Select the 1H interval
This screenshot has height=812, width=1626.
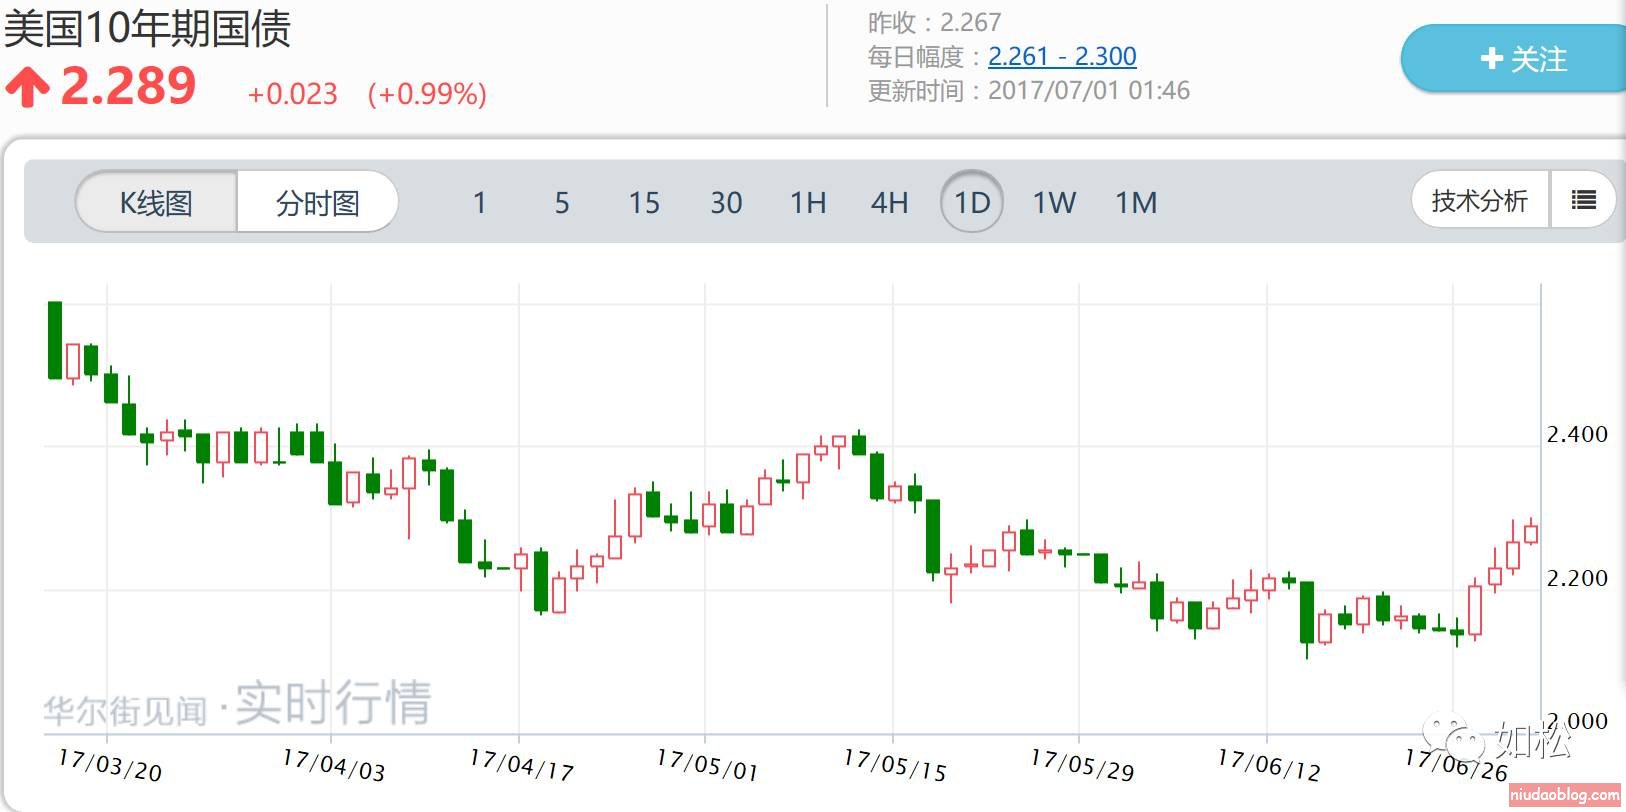pos(808,203)
